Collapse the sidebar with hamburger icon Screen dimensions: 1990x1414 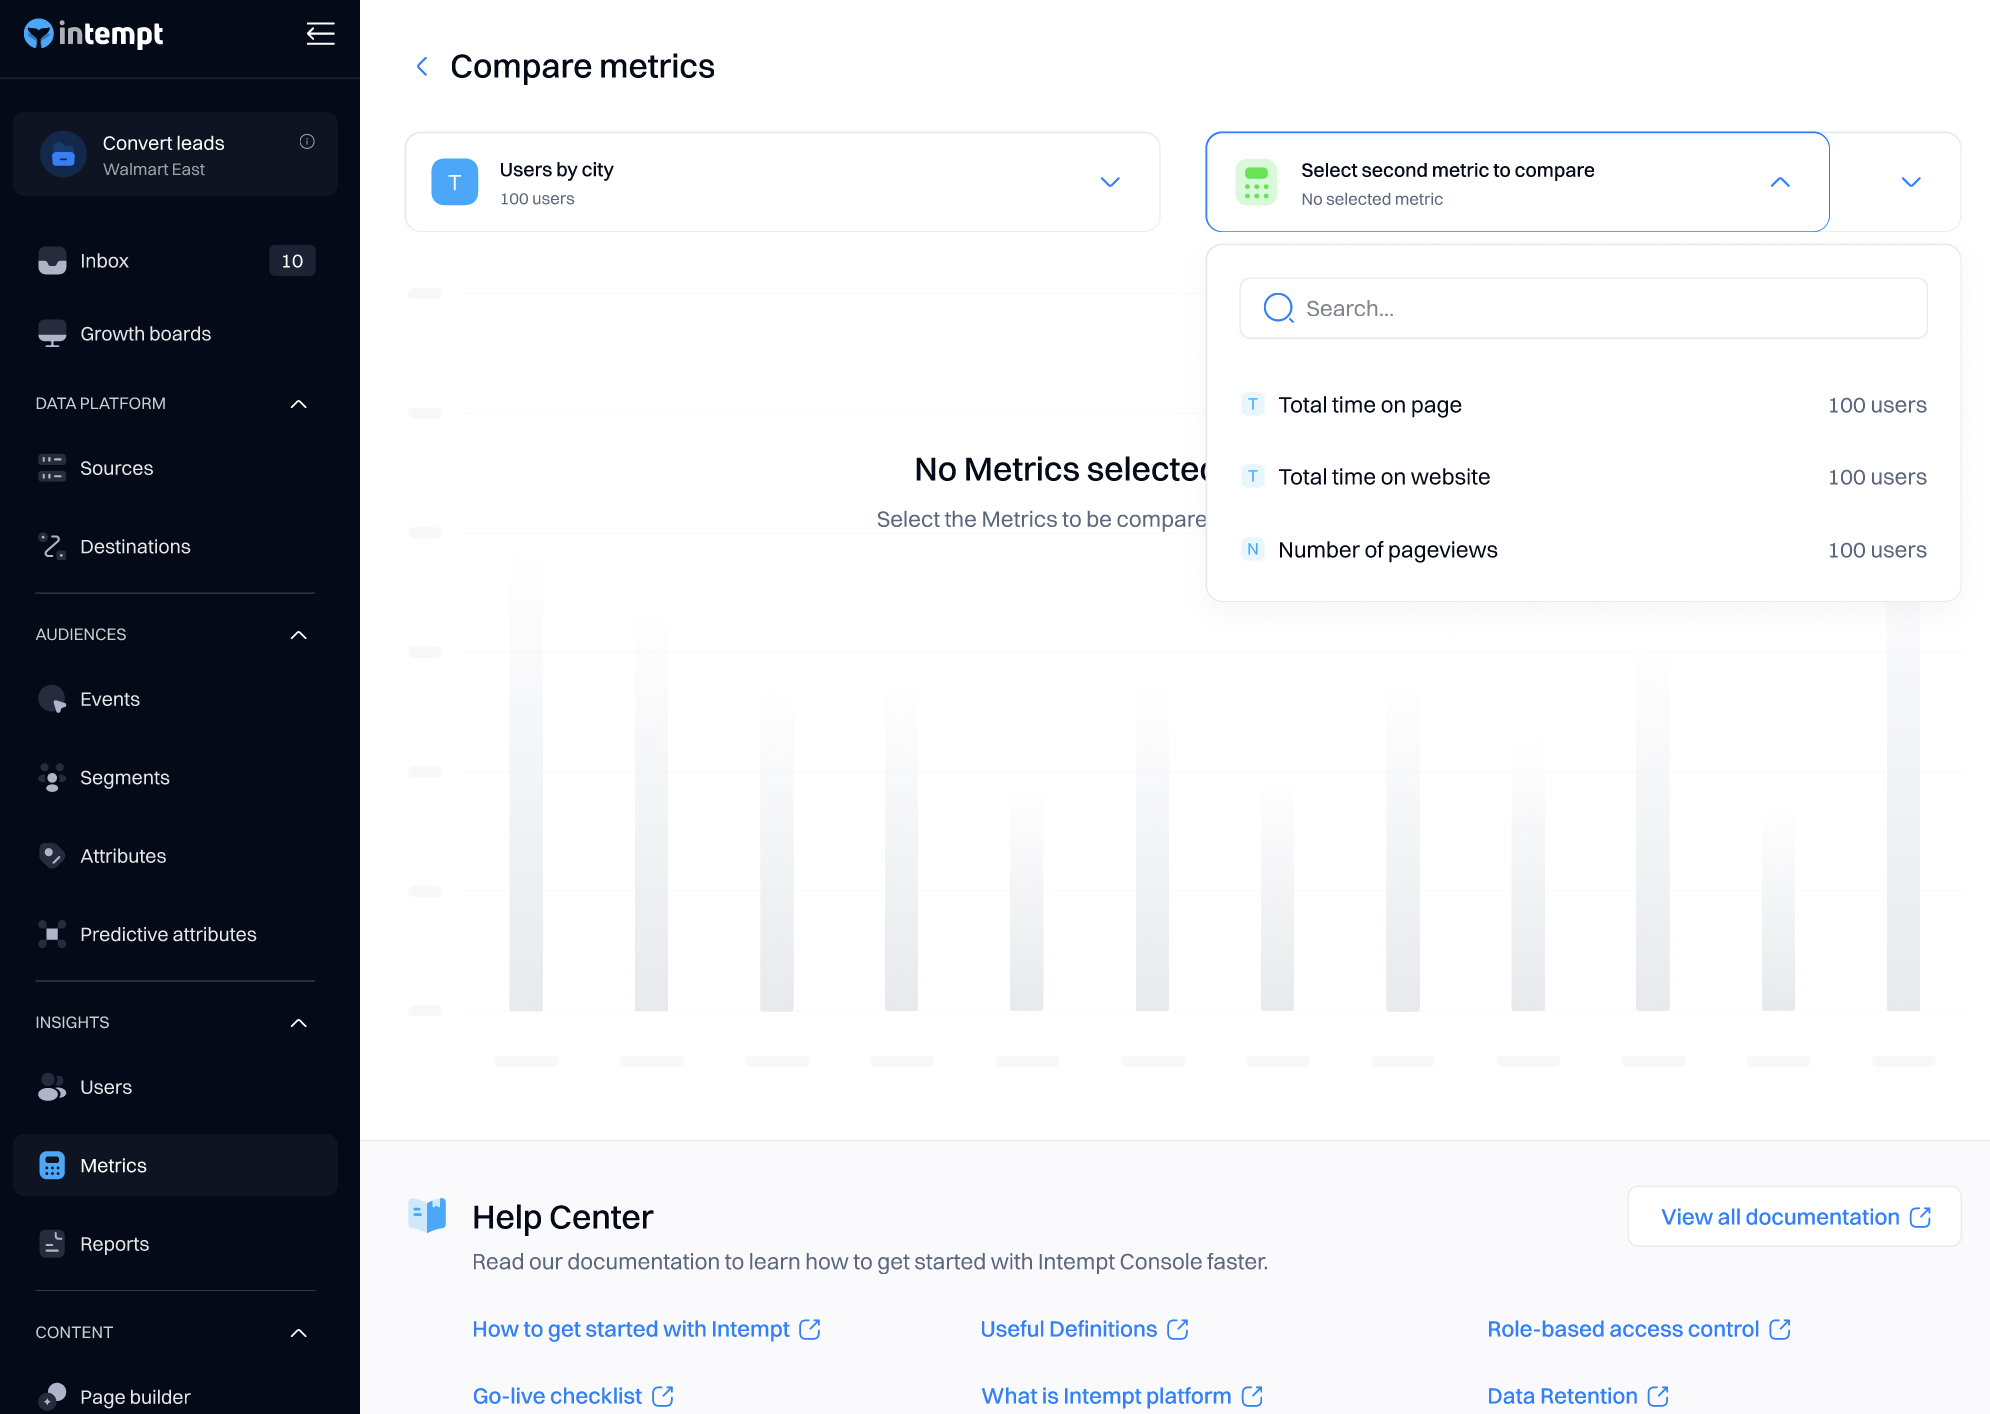[320, 34]
